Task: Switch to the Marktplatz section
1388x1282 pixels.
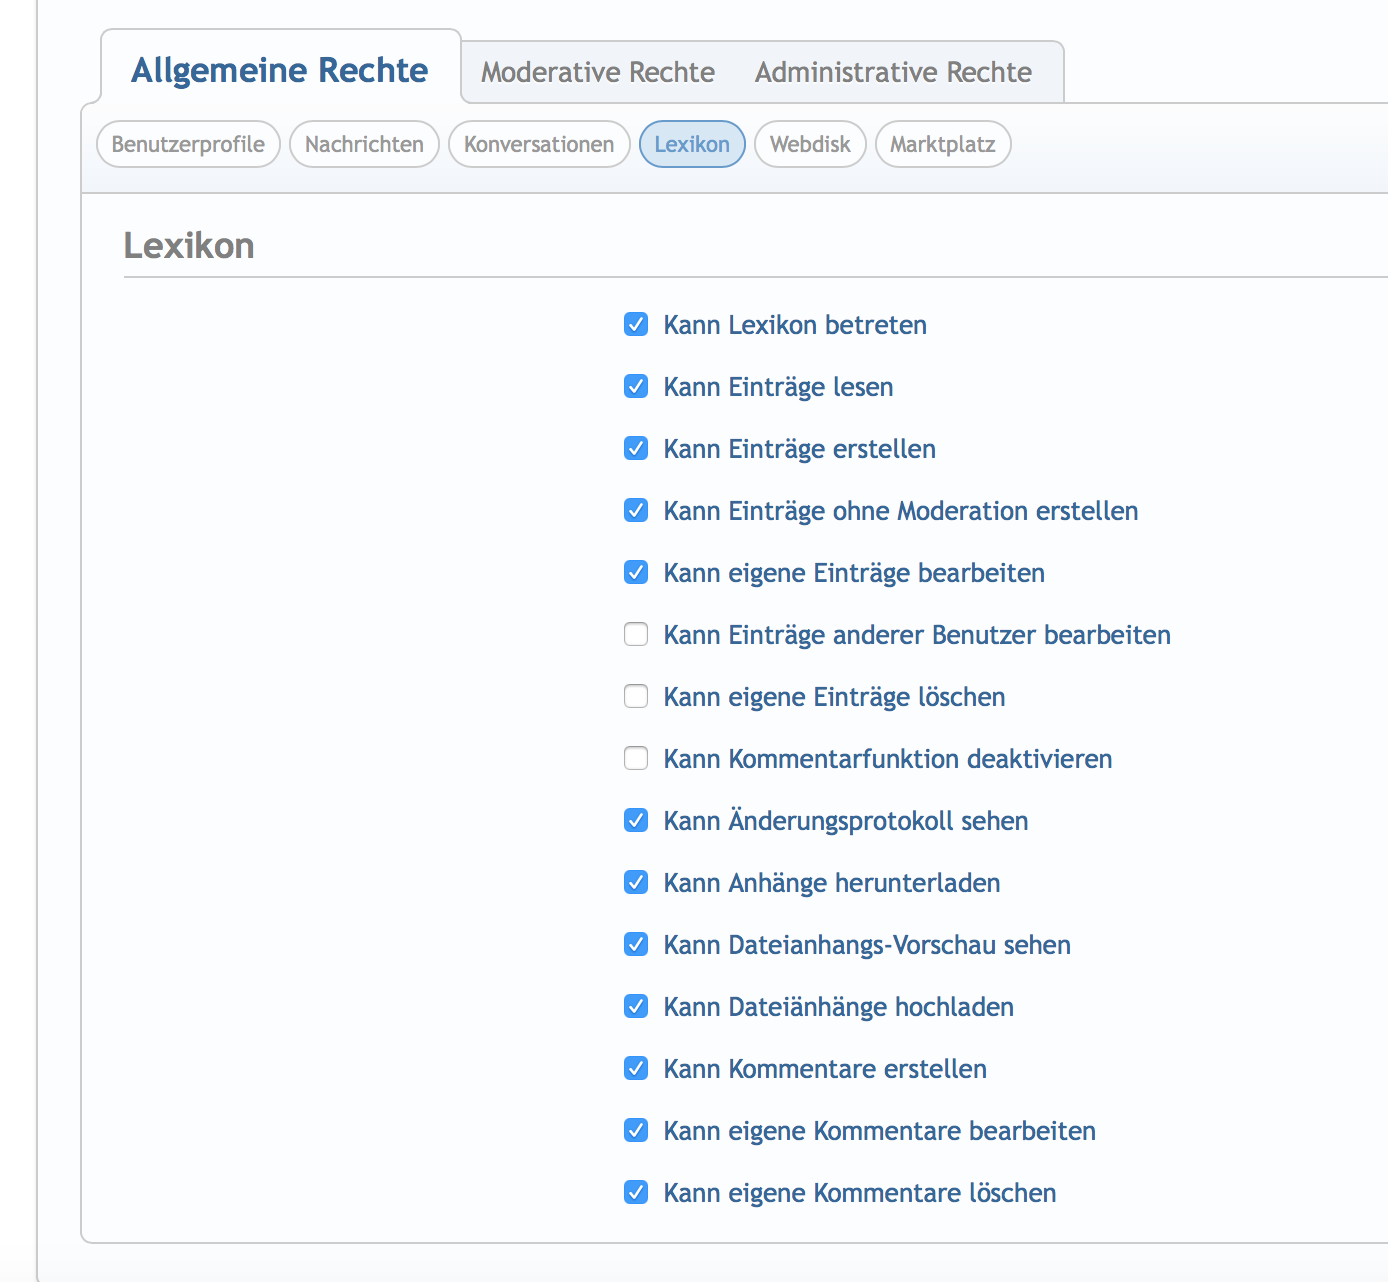Action: point(942,144)
